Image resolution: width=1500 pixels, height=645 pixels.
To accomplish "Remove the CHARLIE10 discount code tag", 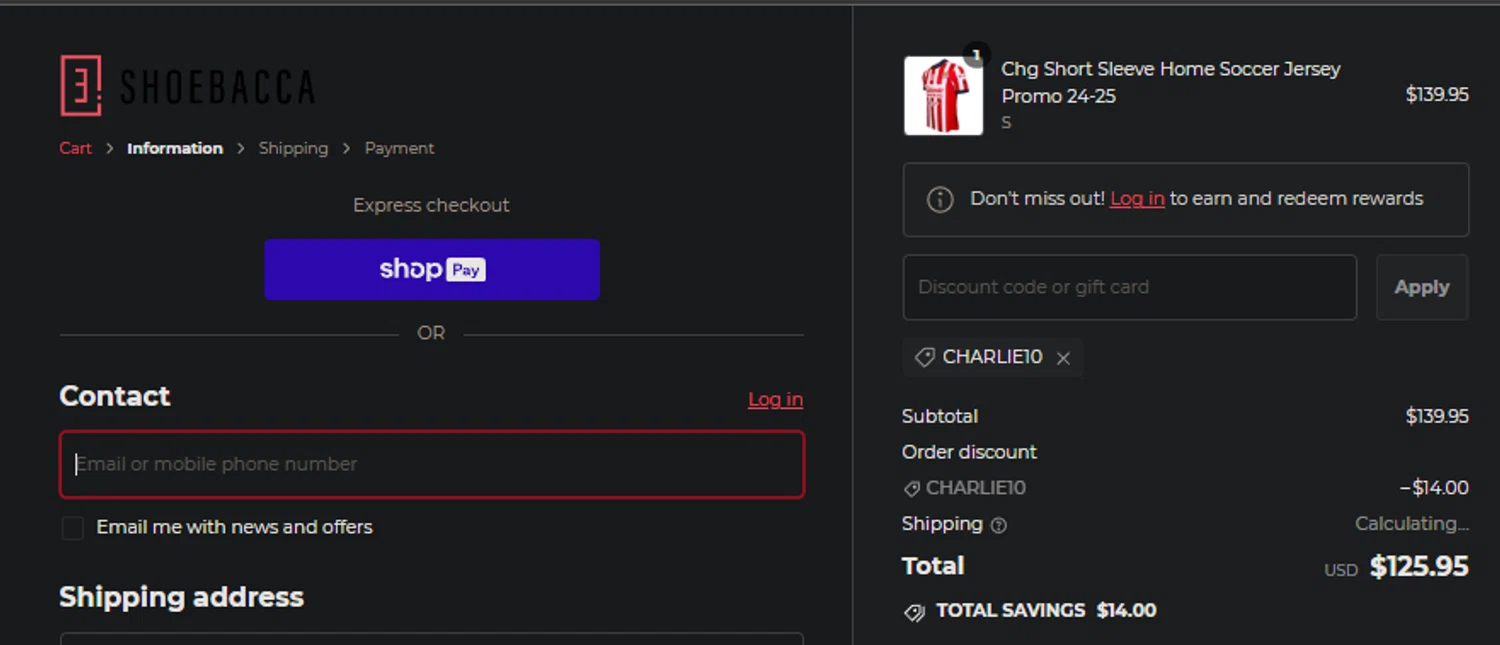I will 1063,358.
